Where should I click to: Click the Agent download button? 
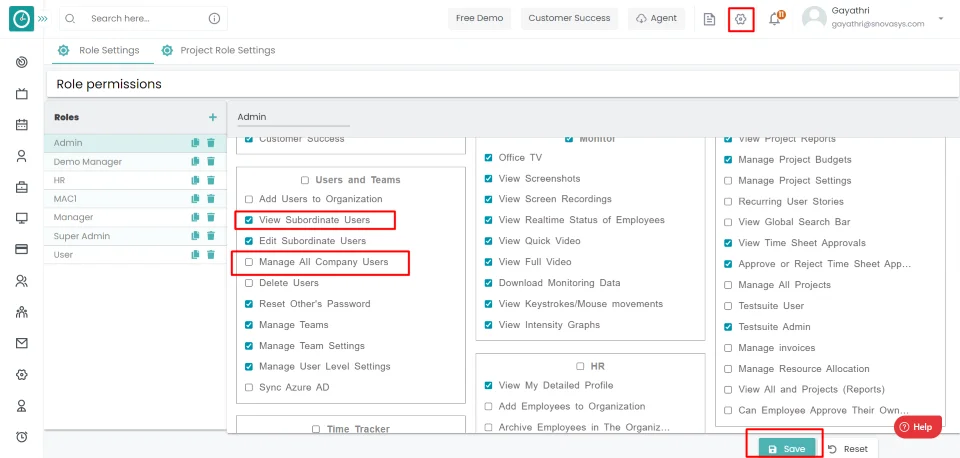656,18
